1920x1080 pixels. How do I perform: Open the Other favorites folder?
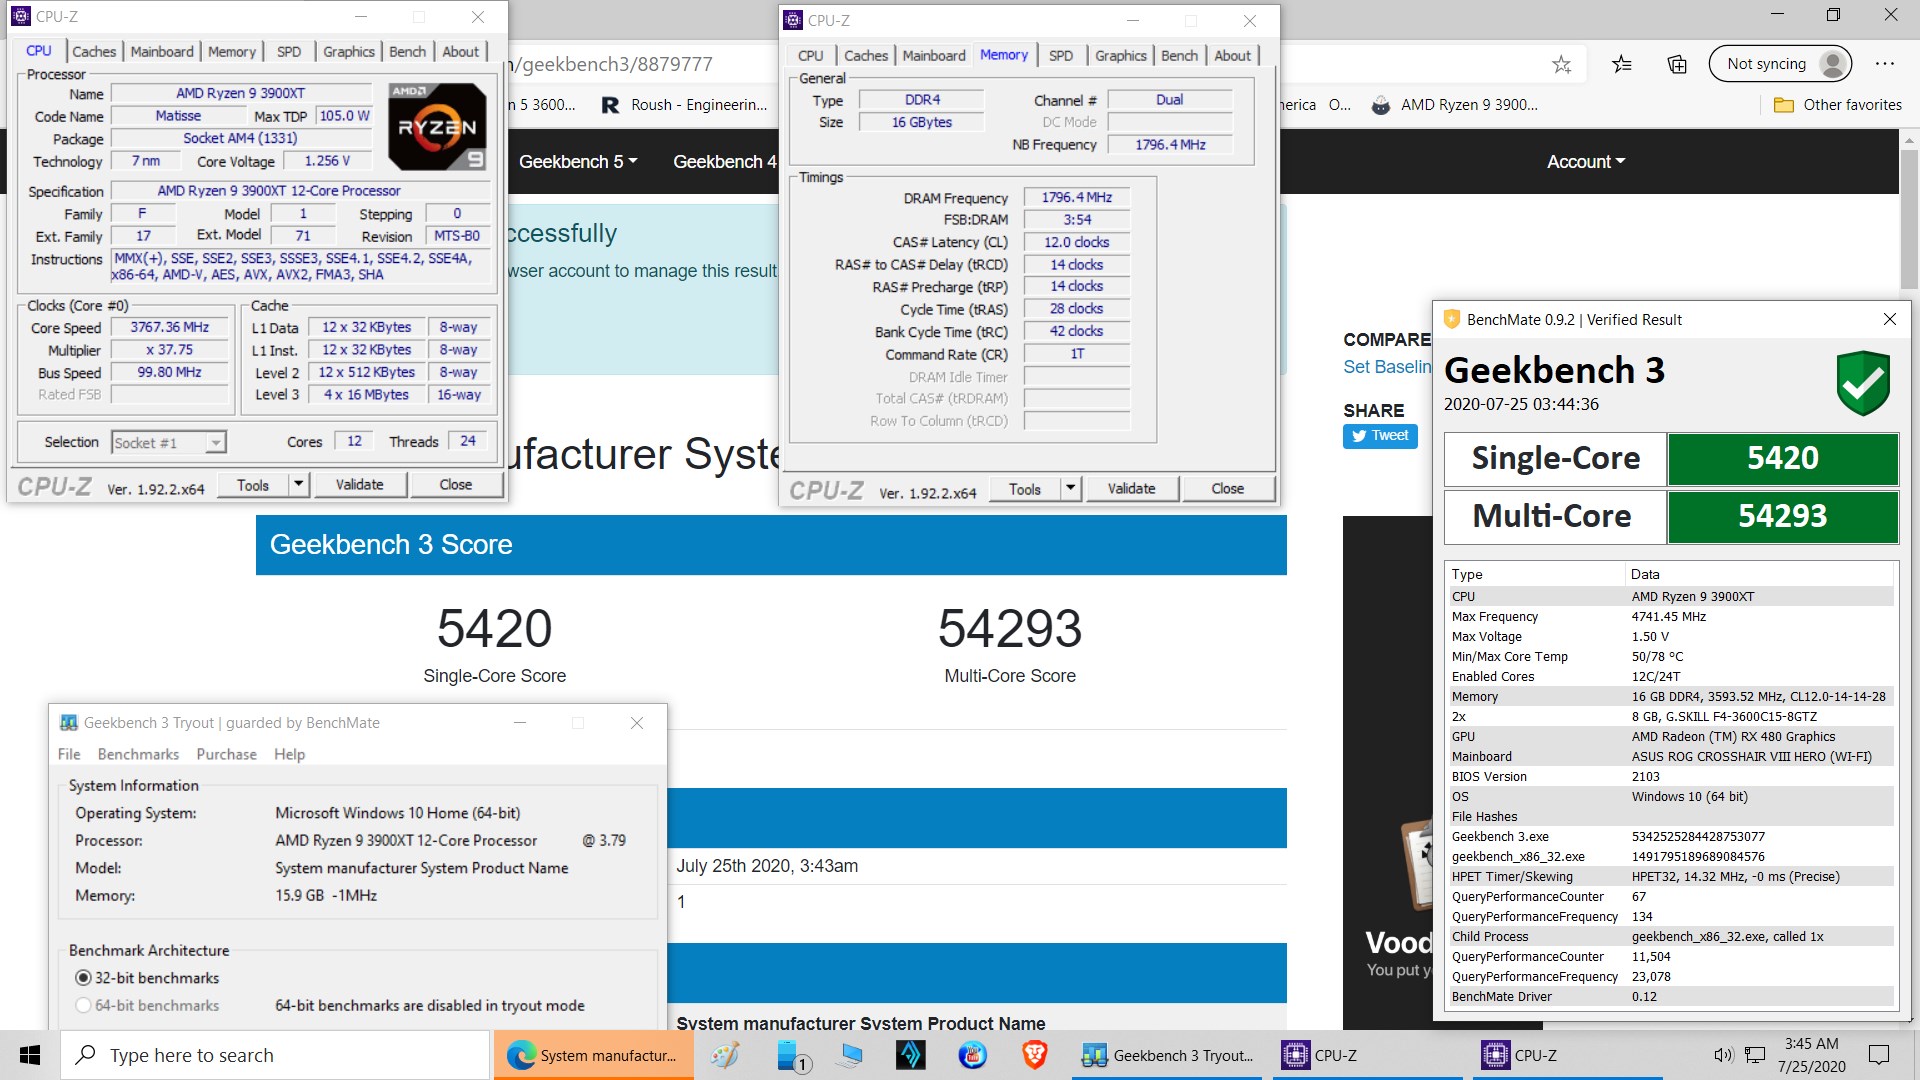1837,105
